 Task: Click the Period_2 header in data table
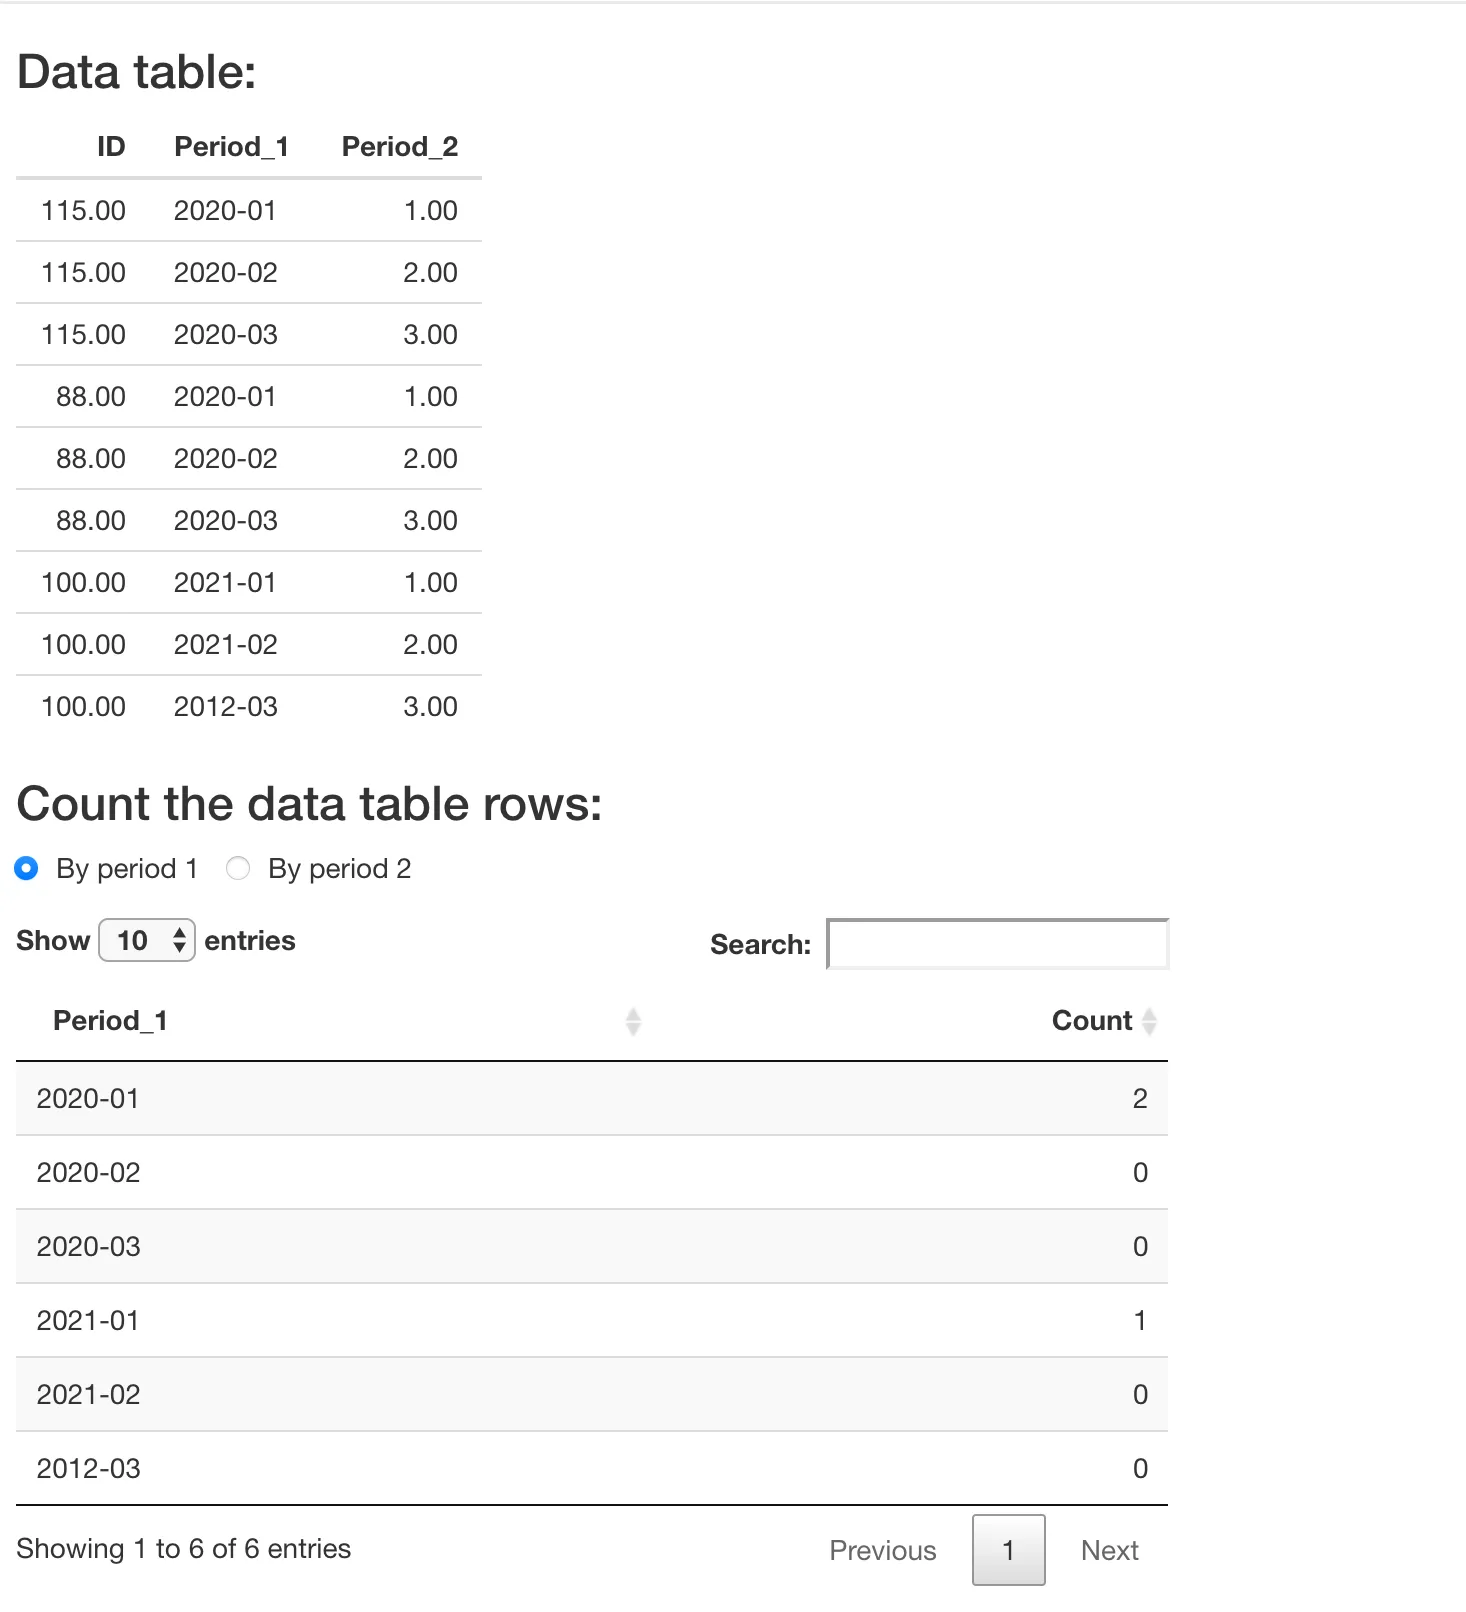point(400,147)
